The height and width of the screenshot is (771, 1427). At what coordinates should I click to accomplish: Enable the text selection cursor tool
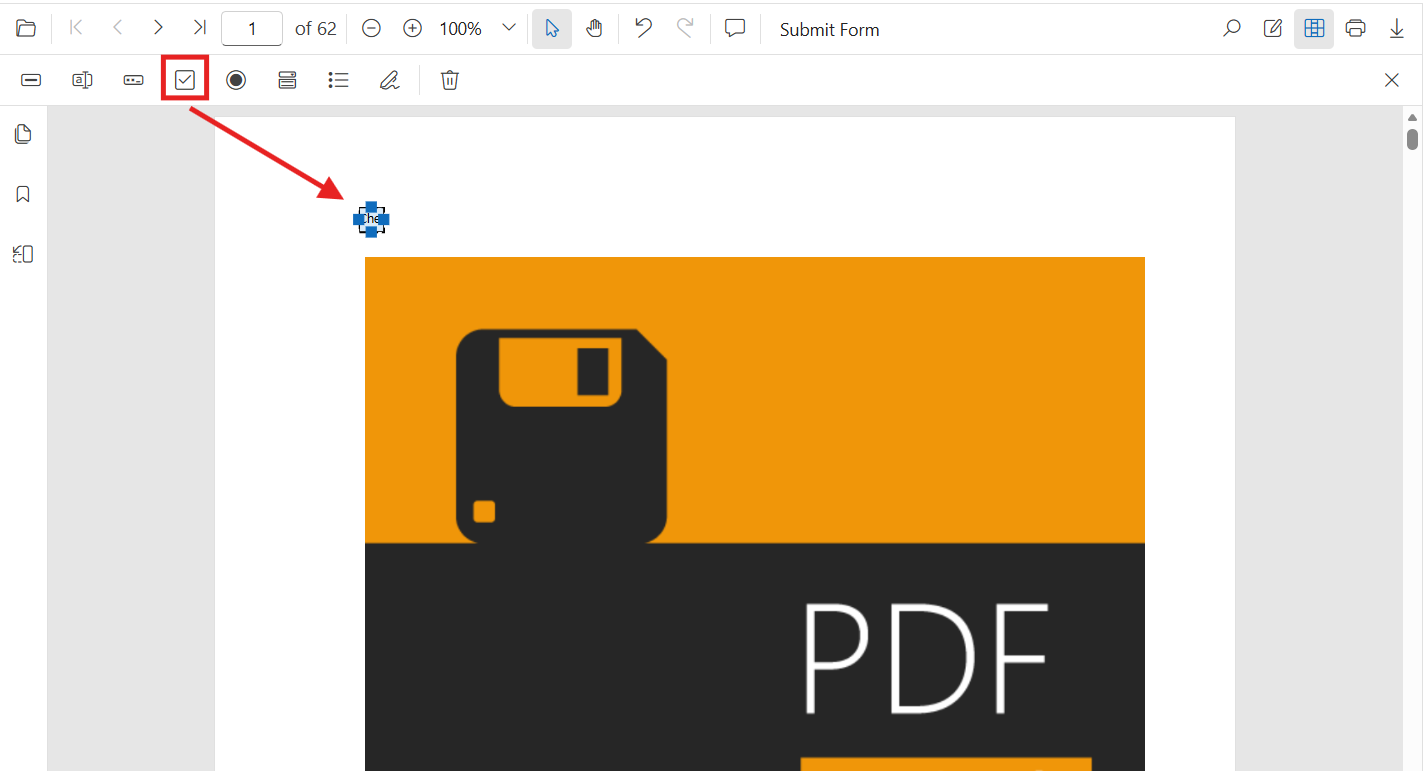(552, 29)
